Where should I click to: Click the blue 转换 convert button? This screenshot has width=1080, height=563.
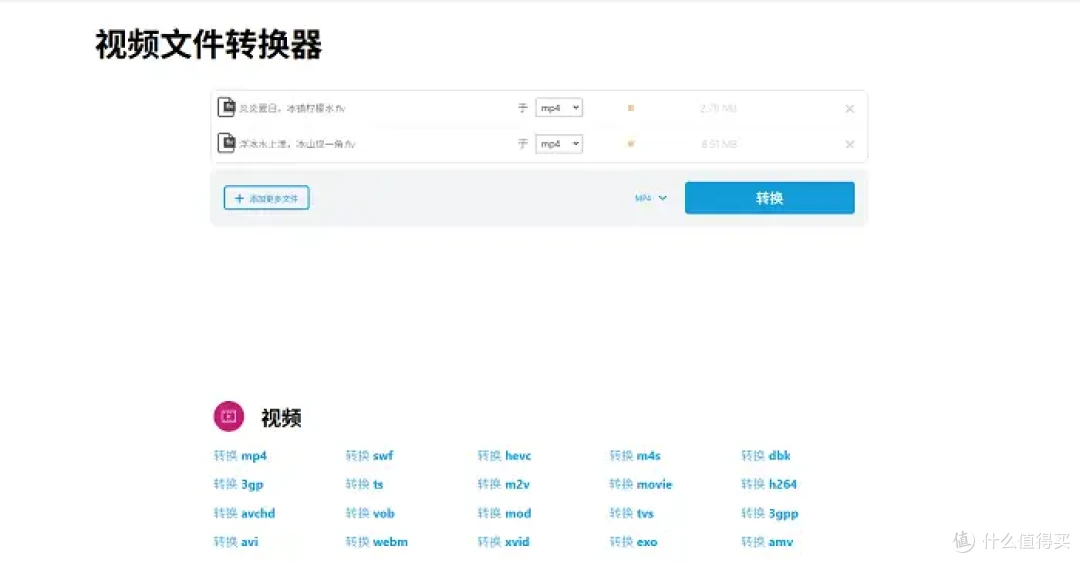tap(769, 198)
